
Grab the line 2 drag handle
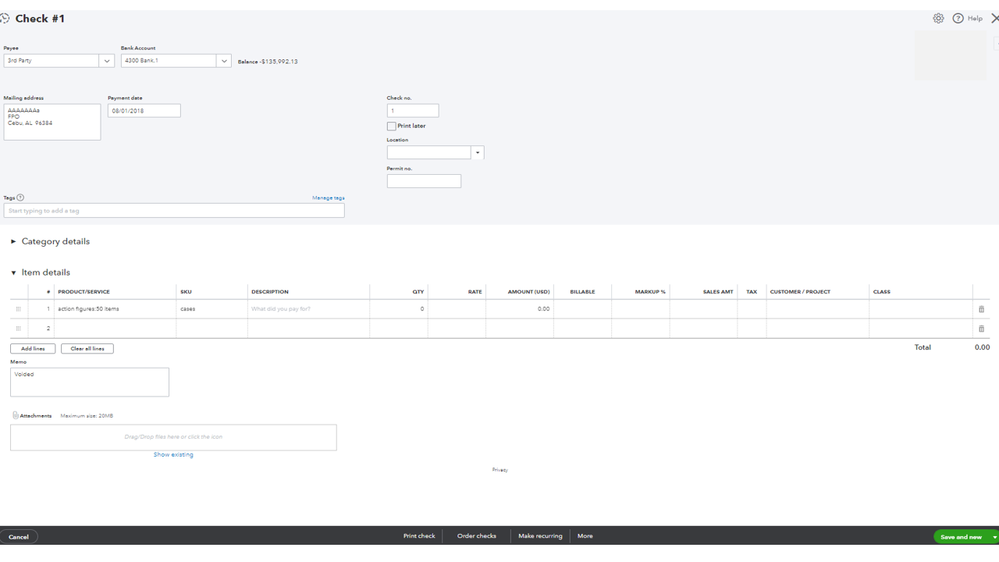click(x=18, y=329)
